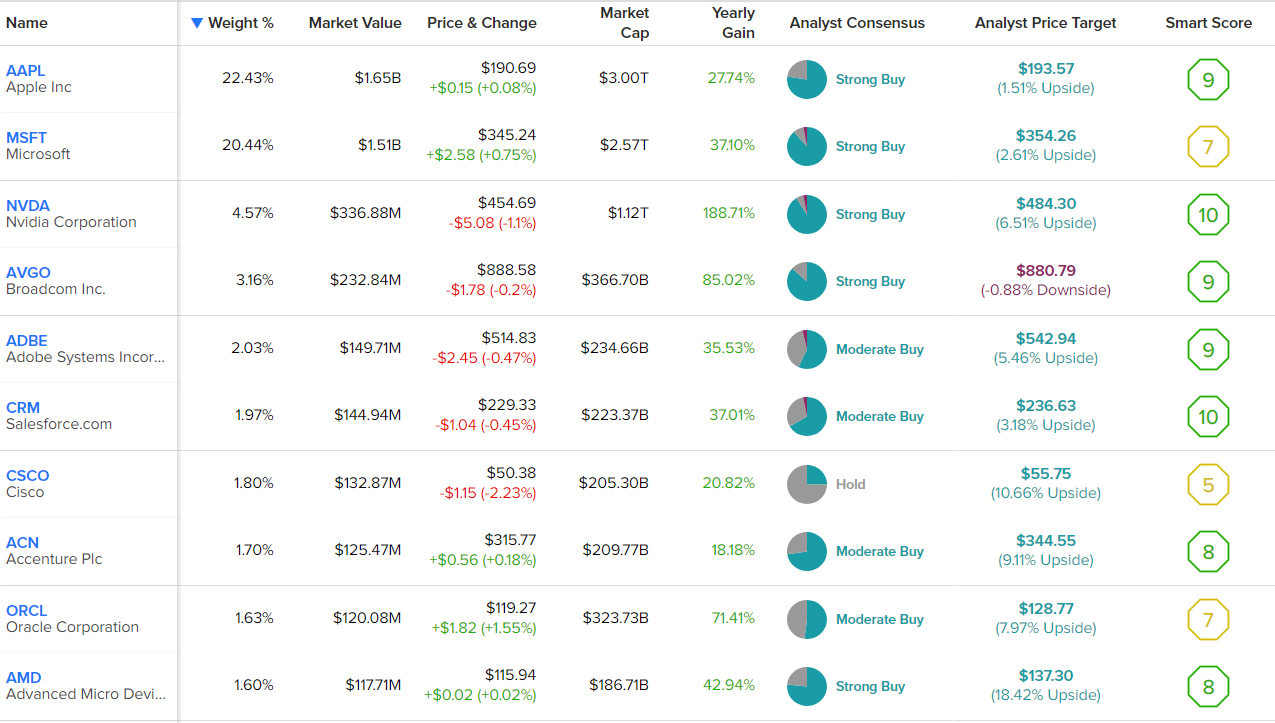Sort by Yearly Gain column header
Image resolution: width=1275 pixels, height=723 pixels.
(x=733, y=23)
